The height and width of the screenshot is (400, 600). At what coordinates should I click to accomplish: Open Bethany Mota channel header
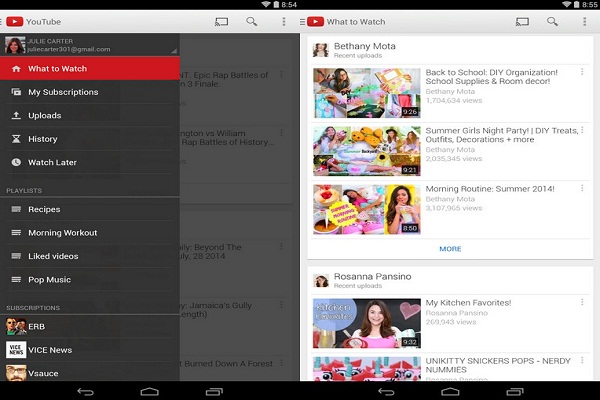[x=450, y=50]
